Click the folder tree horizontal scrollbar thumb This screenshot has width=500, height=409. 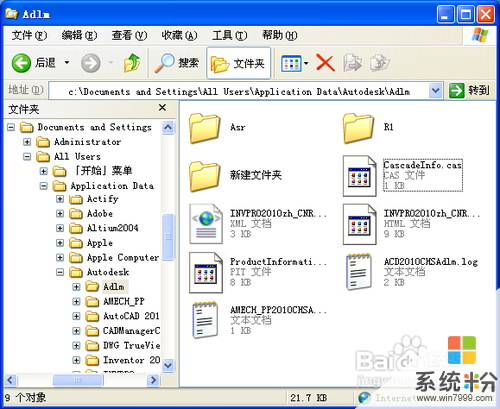[x=78, y=380]
